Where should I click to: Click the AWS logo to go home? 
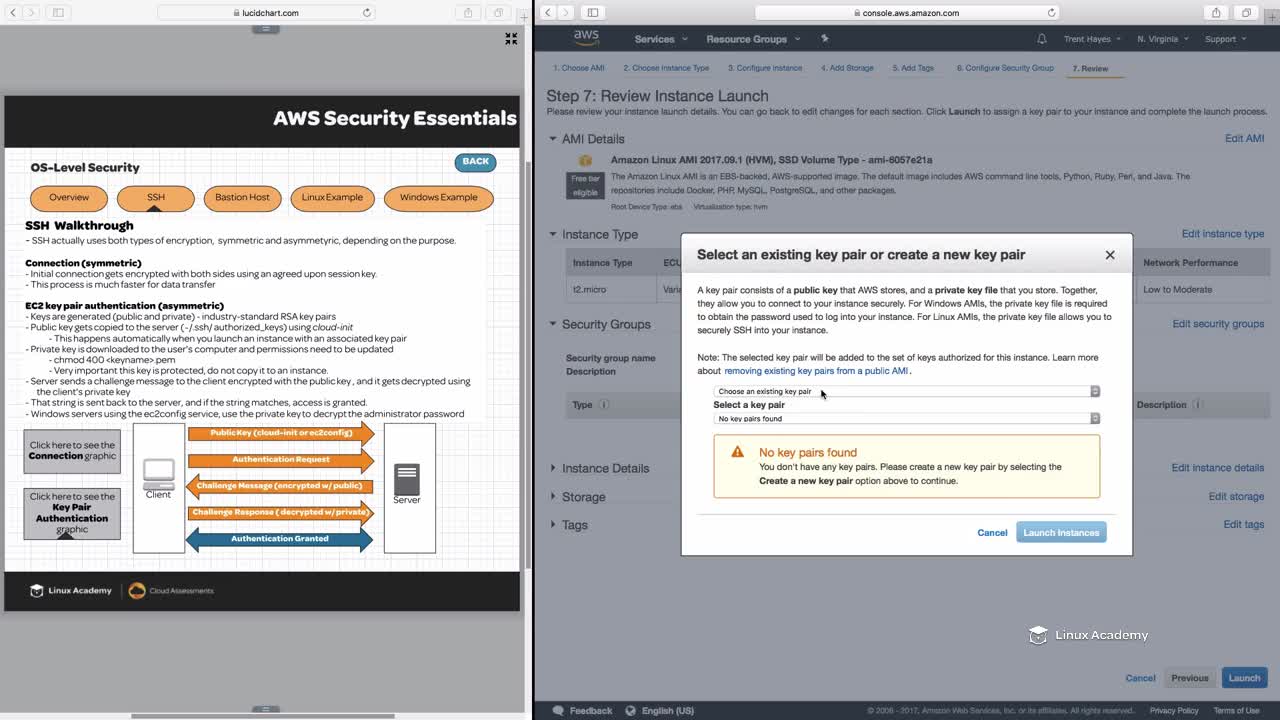pos(586,38)
